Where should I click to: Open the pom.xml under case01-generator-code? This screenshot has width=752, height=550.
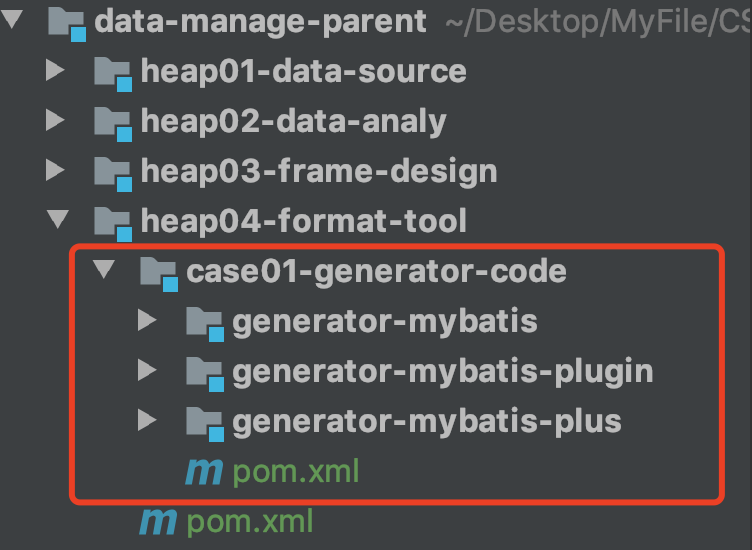tap(295, 471)
